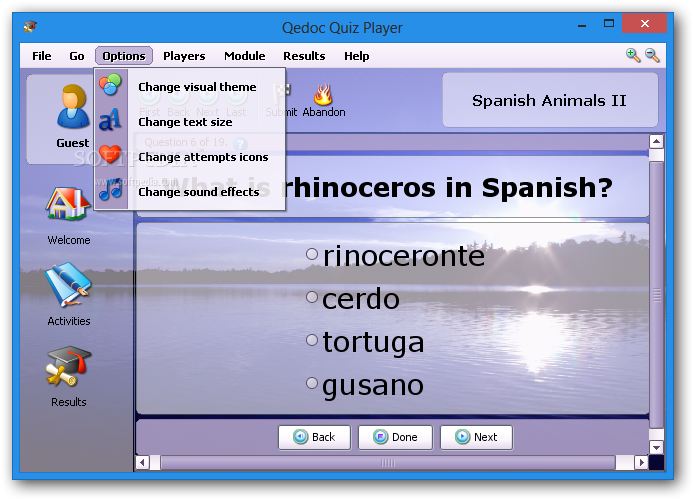
Task: Open the Welcome house icon
Action: [x=68, y=203]
